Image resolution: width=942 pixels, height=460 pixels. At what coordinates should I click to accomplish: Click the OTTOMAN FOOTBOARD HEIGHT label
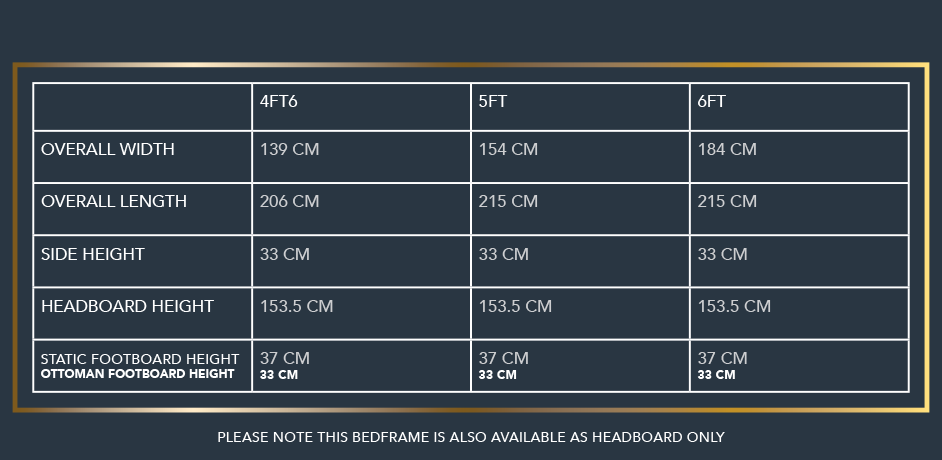138,375
